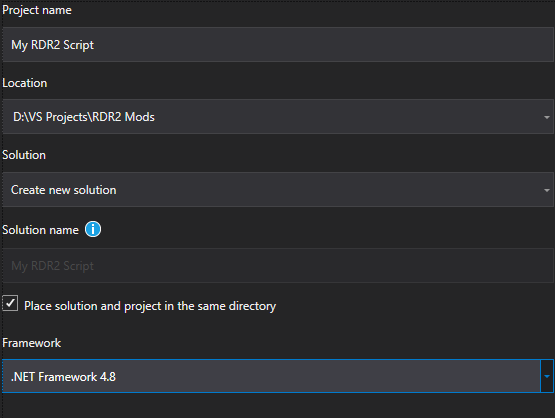Click the checkmark in the directory checkbox
This screenshot has width=555, height=418.
pos(11,303)
